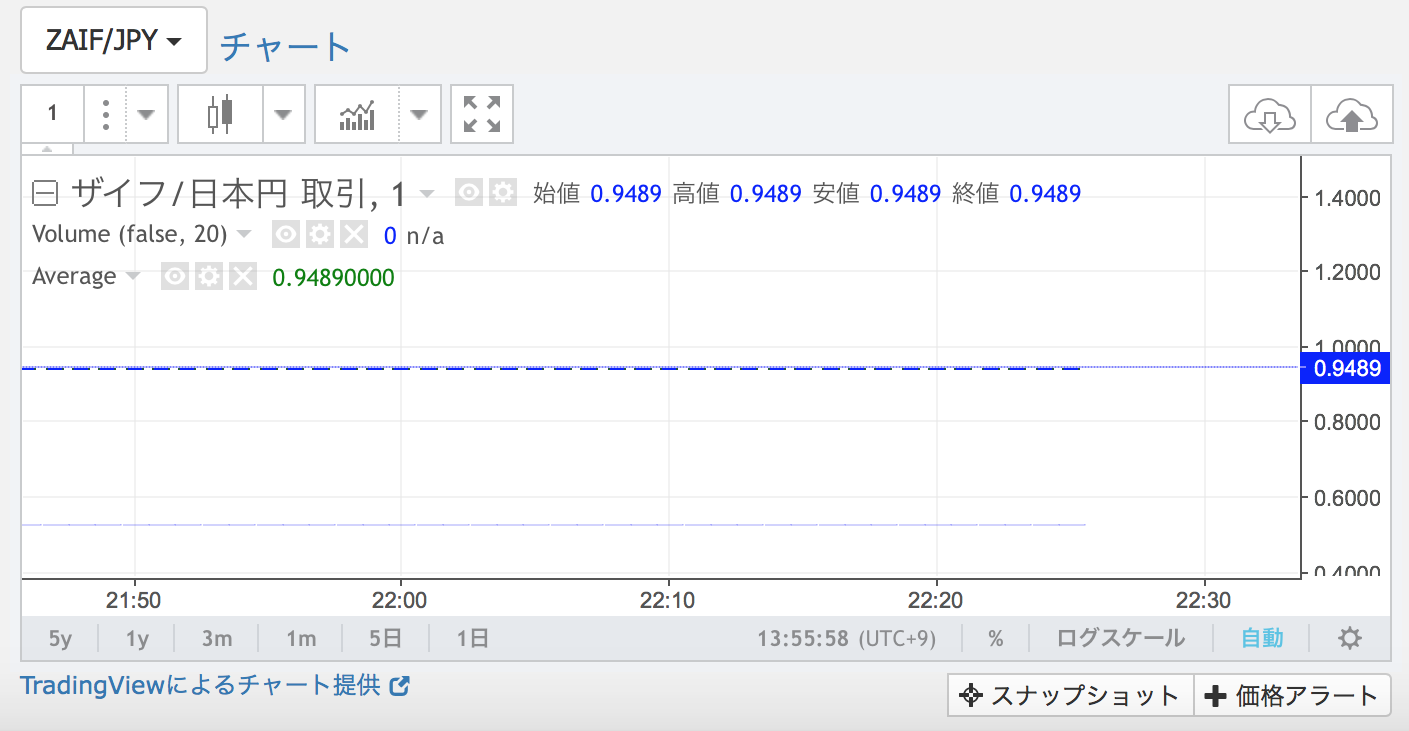Click the cloud upload save-chart icon
1409x731 pixels.
point(1351,116)
